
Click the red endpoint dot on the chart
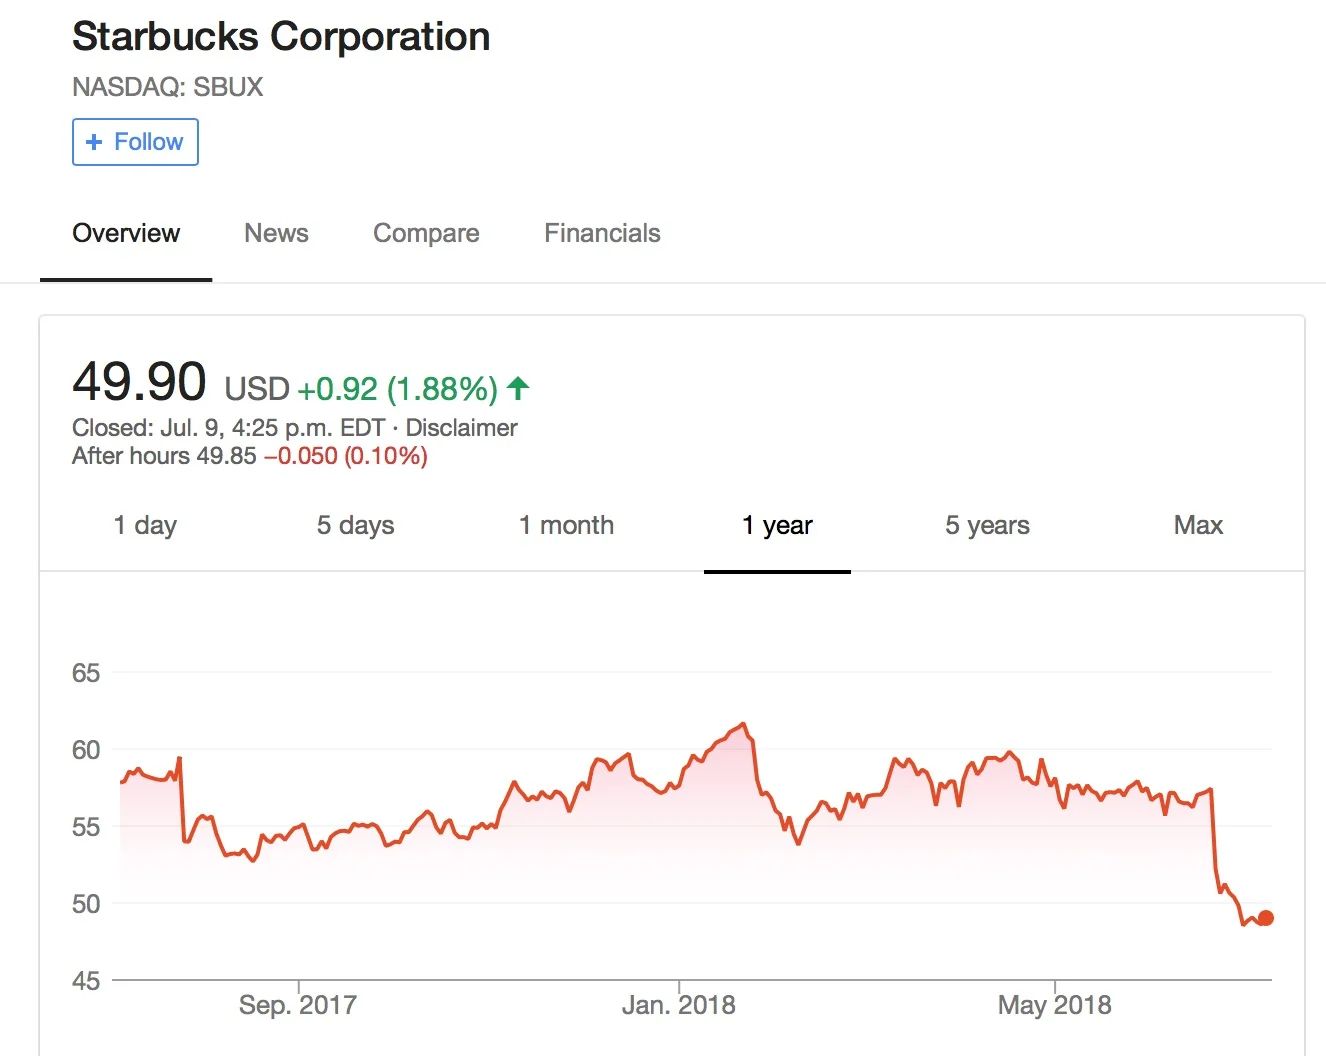[x=1266, y=918]
